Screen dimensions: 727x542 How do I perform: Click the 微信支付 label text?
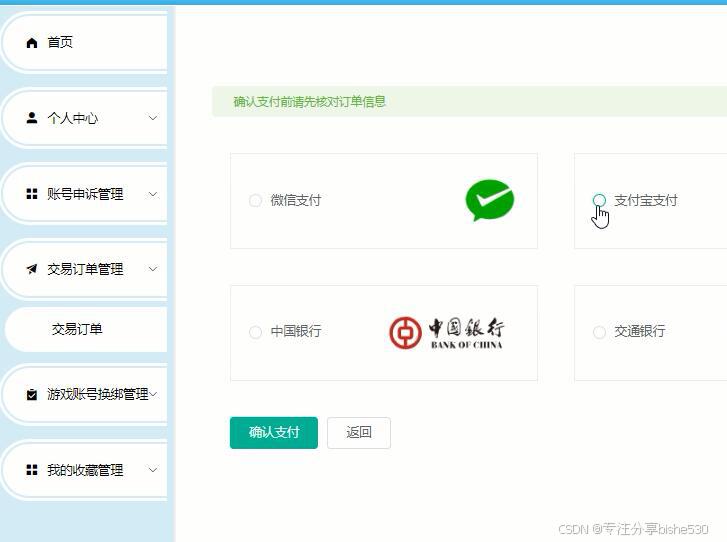pyautogui.click(x=296, y=200)
